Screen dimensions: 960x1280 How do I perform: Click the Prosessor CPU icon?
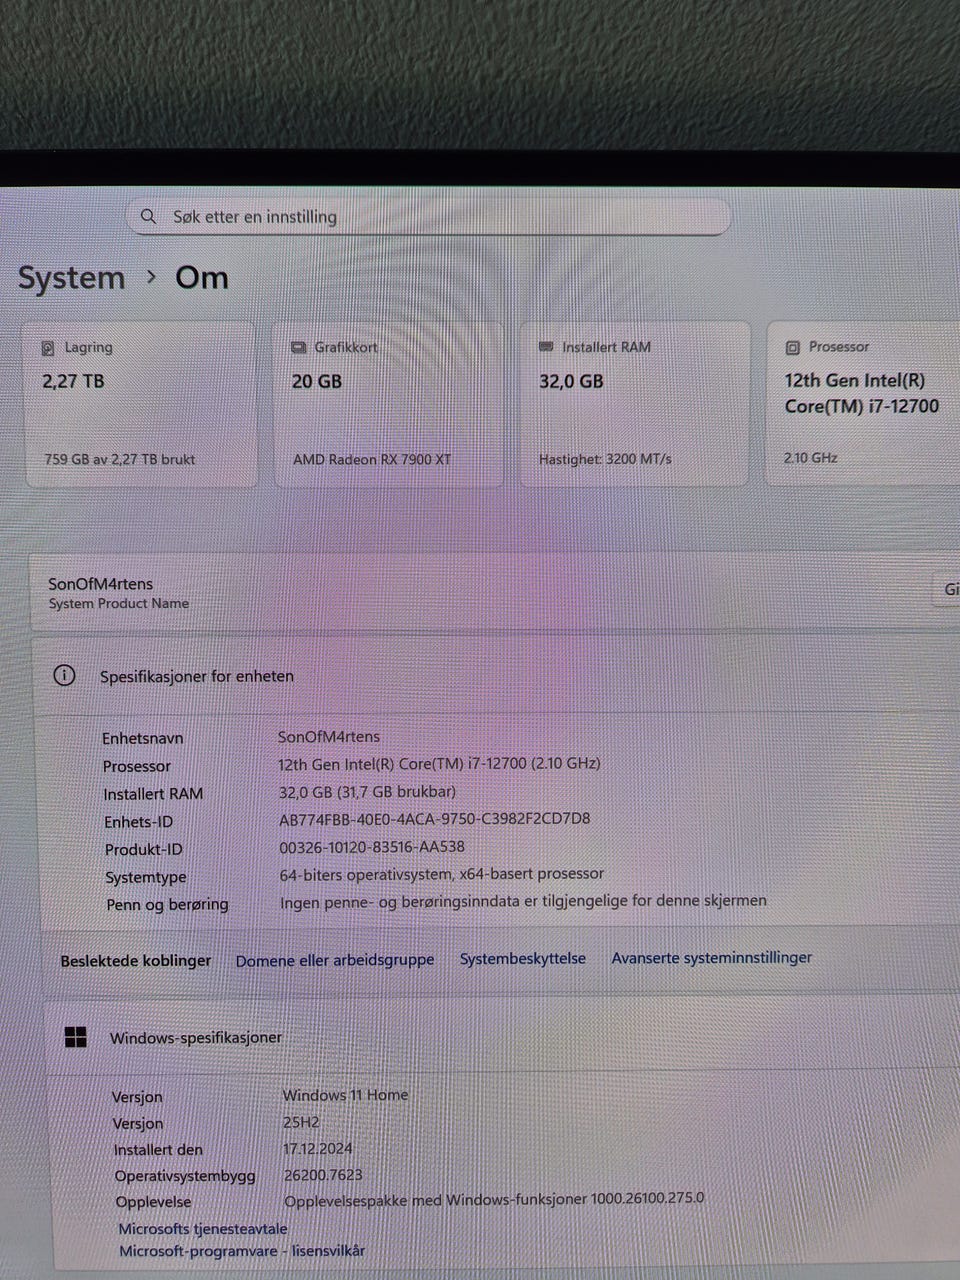(x=793, y=347)
